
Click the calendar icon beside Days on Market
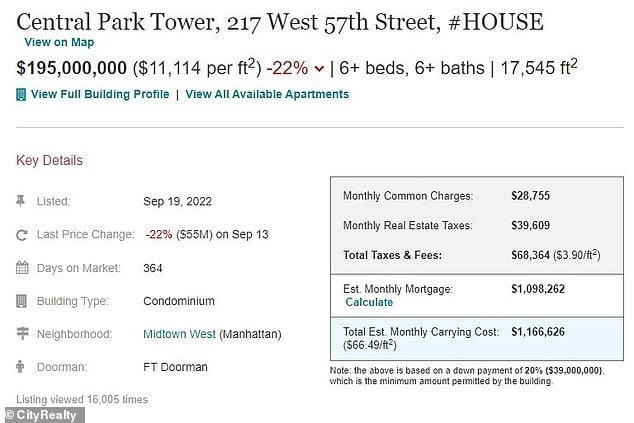click(21, 268)
